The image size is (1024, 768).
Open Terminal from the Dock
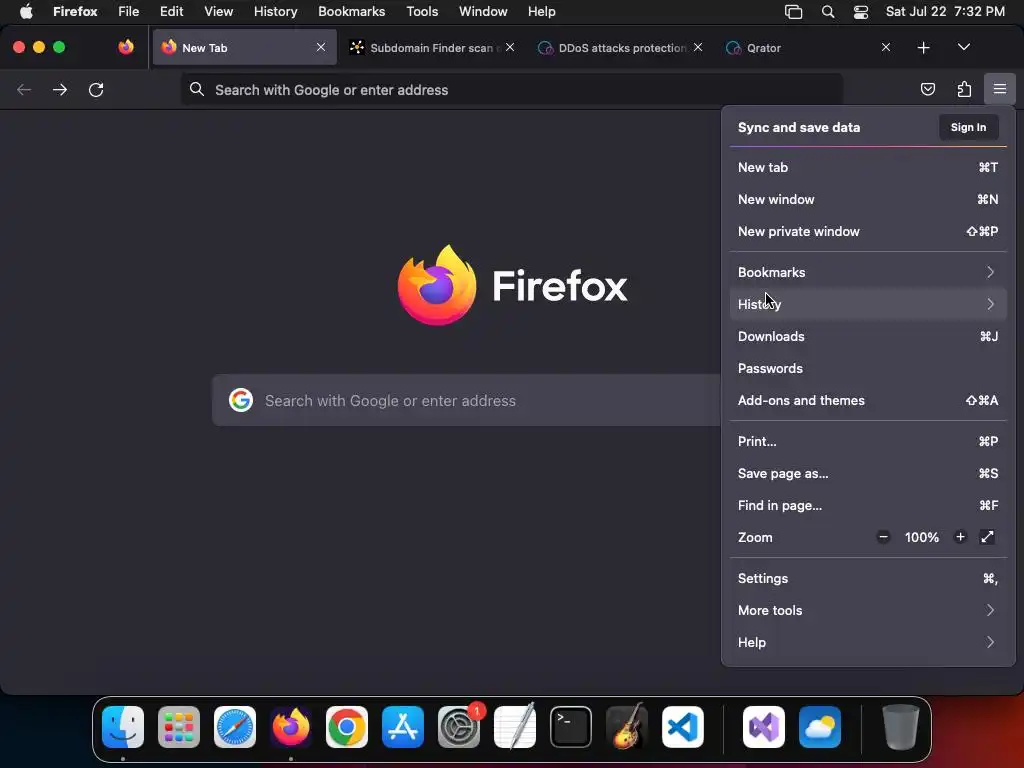click(x=571, y=727)
